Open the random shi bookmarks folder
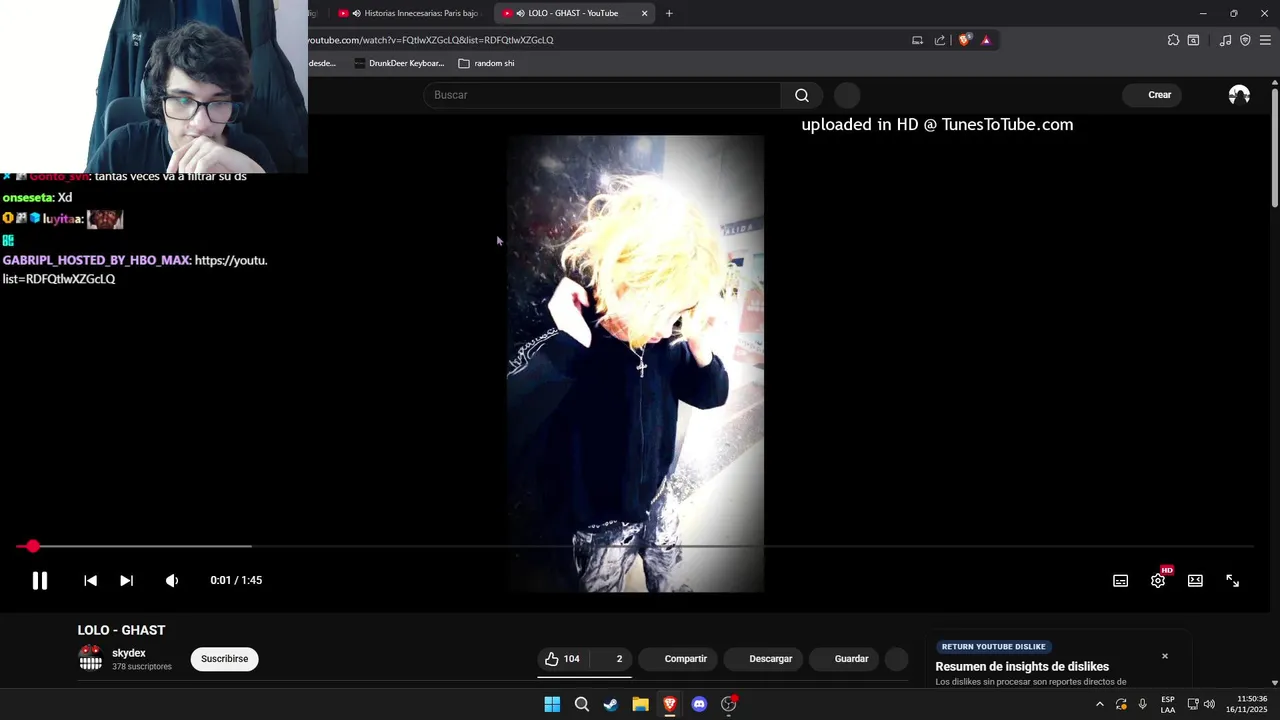 486,63
